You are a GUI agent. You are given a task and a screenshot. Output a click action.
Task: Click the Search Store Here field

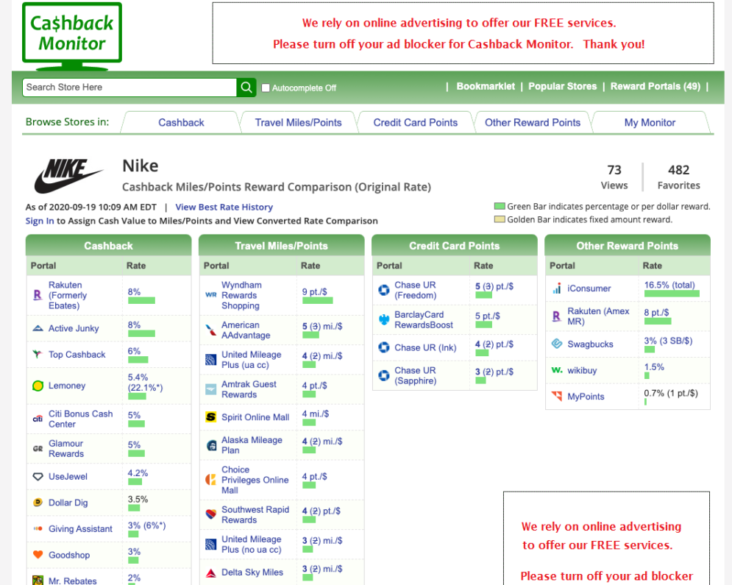[x=129, y=87]
